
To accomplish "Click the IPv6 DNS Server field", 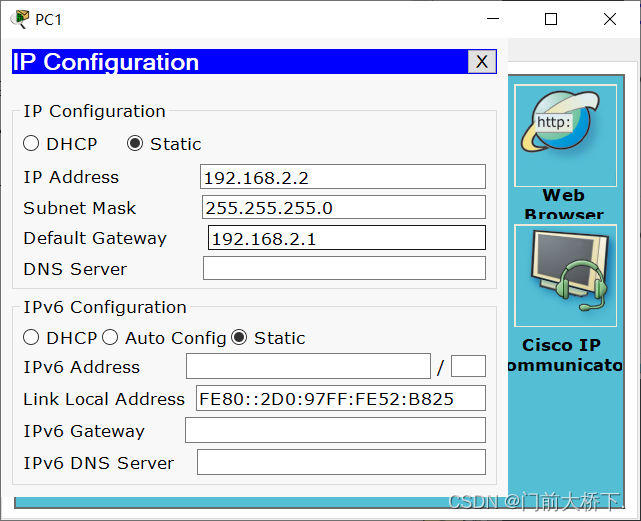I will (341, 462).
